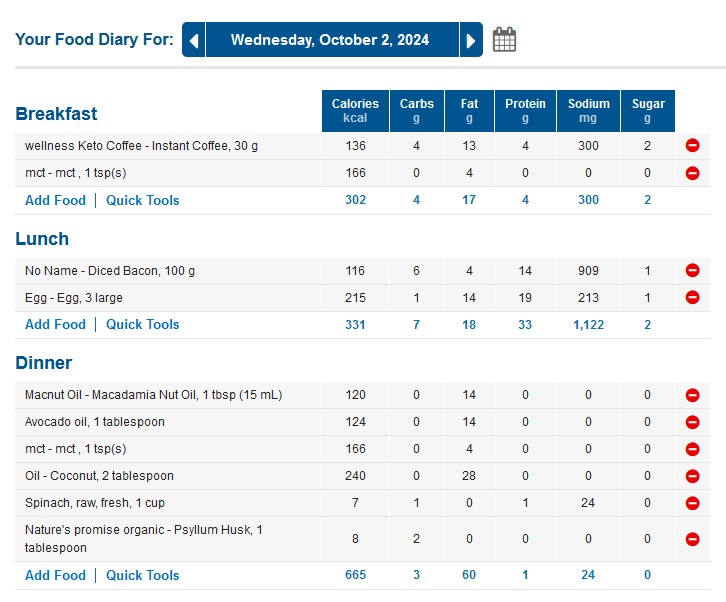Open the calendar date picker icon
Viewport: 726px width, 602px height.
(x=505, y=40)
